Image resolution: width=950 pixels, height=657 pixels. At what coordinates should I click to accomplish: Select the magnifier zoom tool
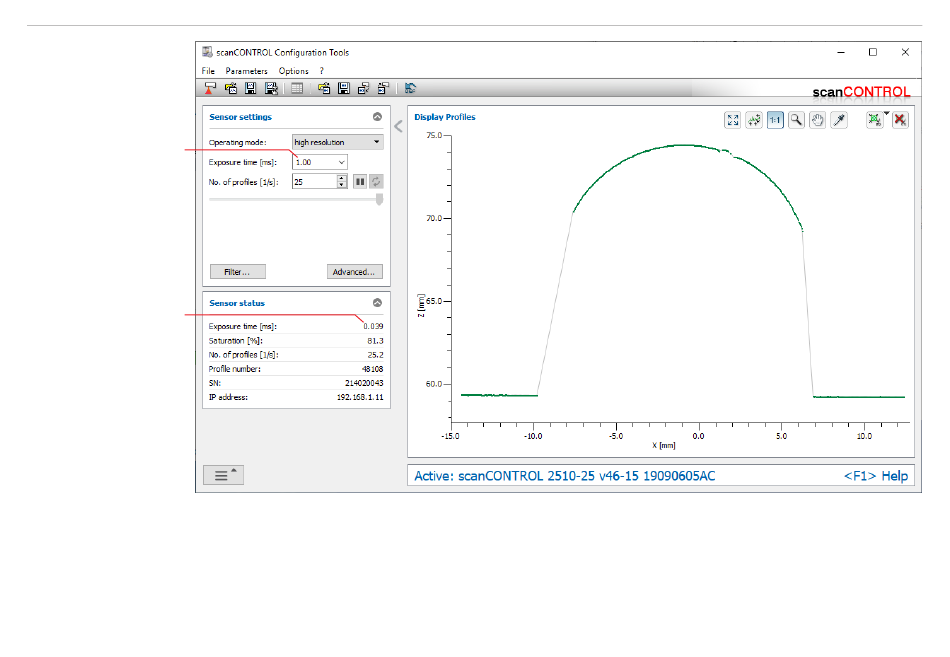pos(796,120)
